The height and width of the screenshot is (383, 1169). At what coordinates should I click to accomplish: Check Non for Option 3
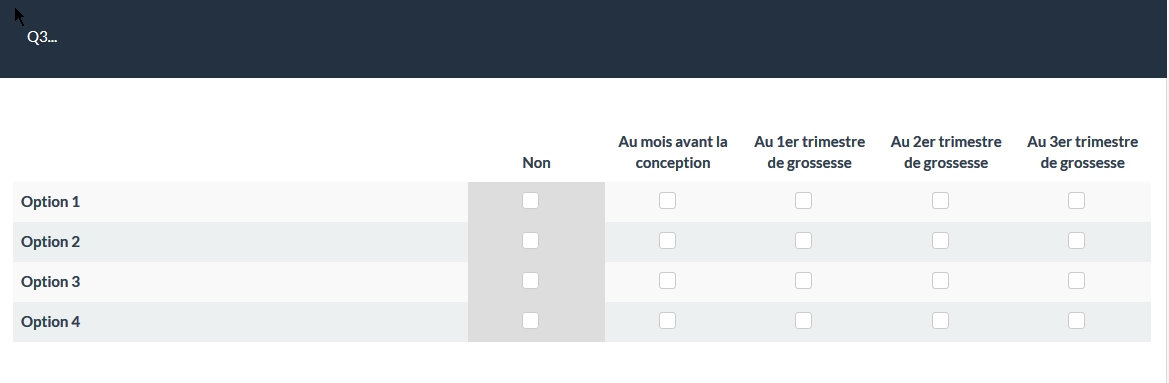tap(530, 280)
